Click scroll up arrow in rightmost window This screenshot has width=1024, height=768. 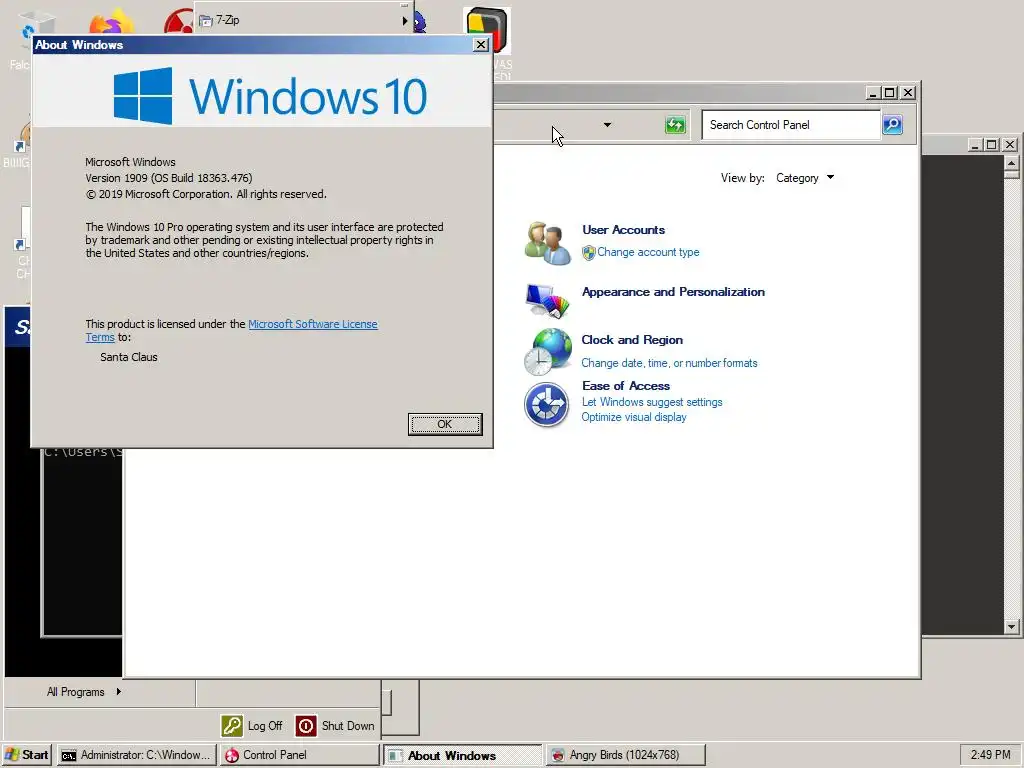[x=1012, y=163]
